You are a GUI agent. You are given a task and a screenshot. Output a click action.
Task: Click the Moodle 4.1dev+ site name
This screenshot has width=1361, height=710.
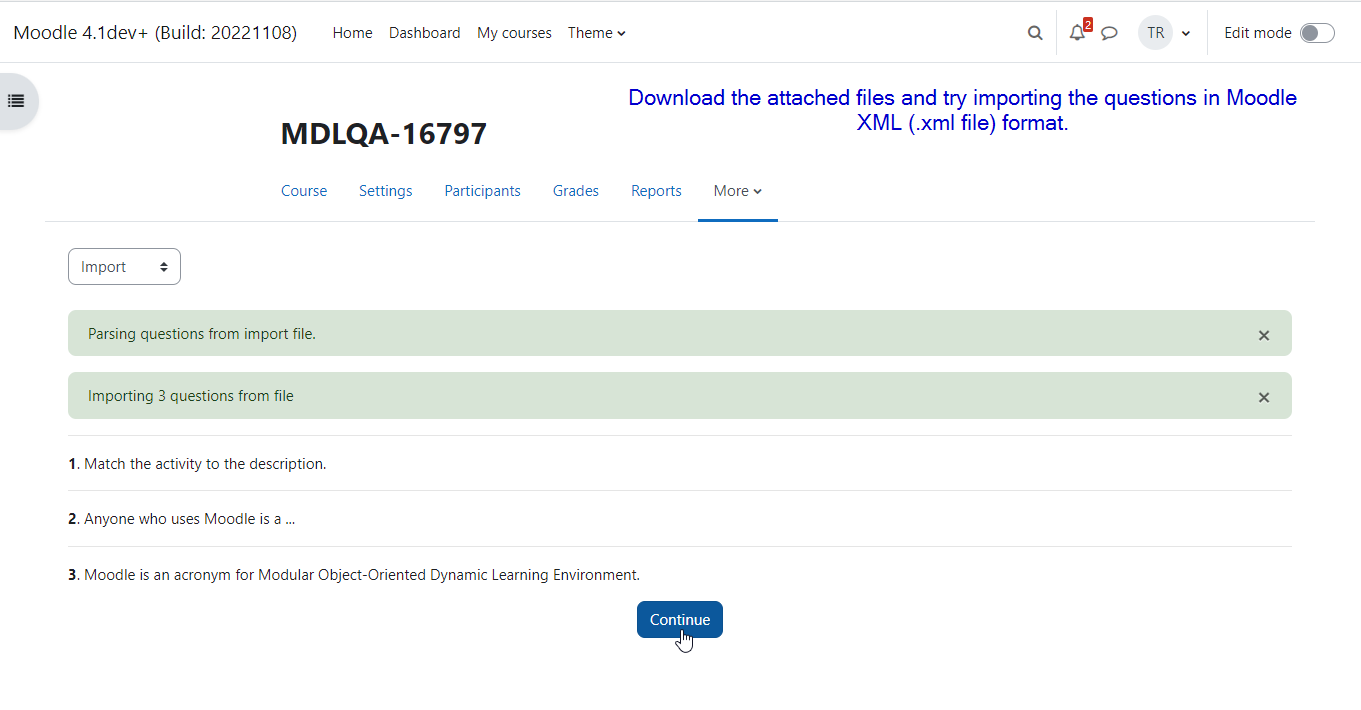pos(155,33)
